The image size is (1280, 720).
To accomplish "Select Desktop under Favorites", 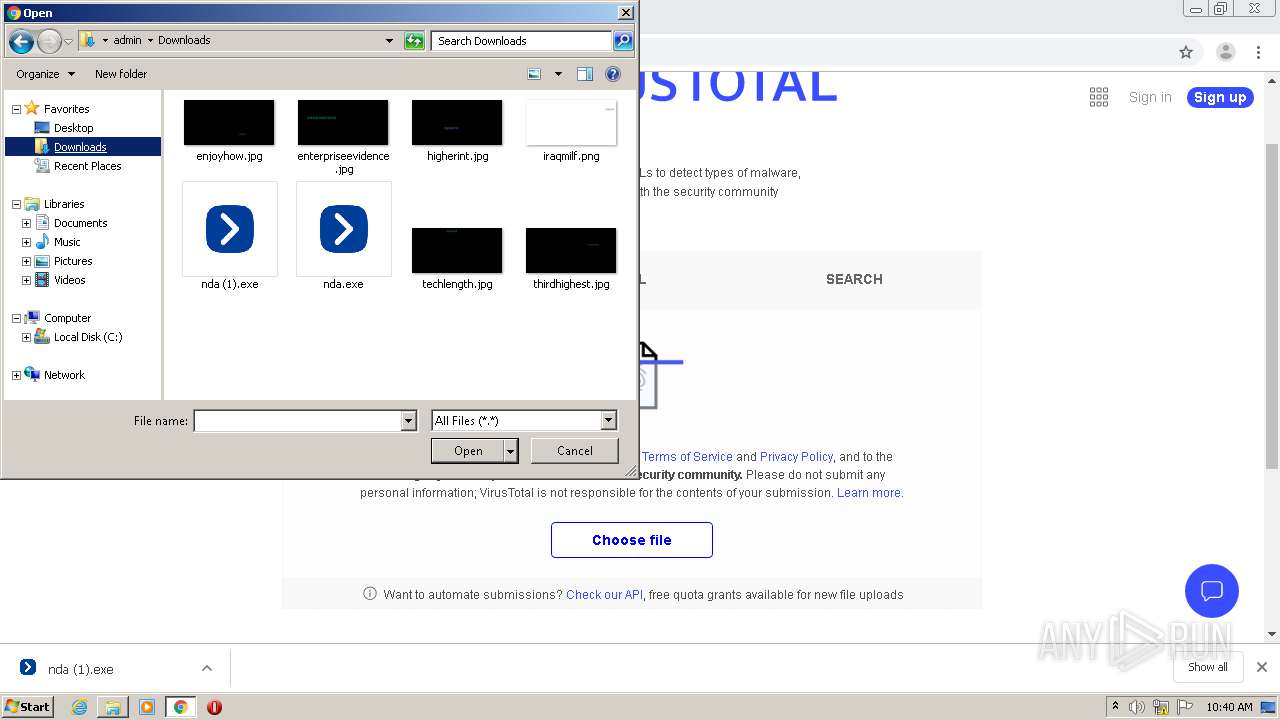I will (74, 128).
